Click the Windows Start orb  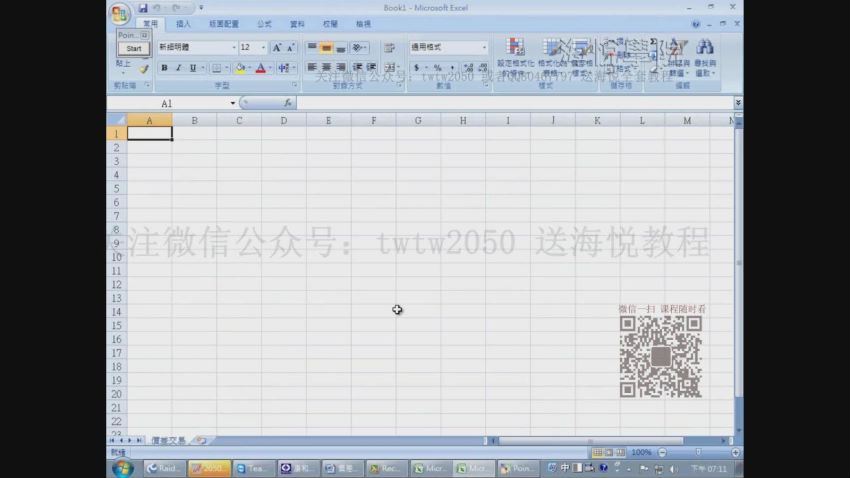pos(123,468)
